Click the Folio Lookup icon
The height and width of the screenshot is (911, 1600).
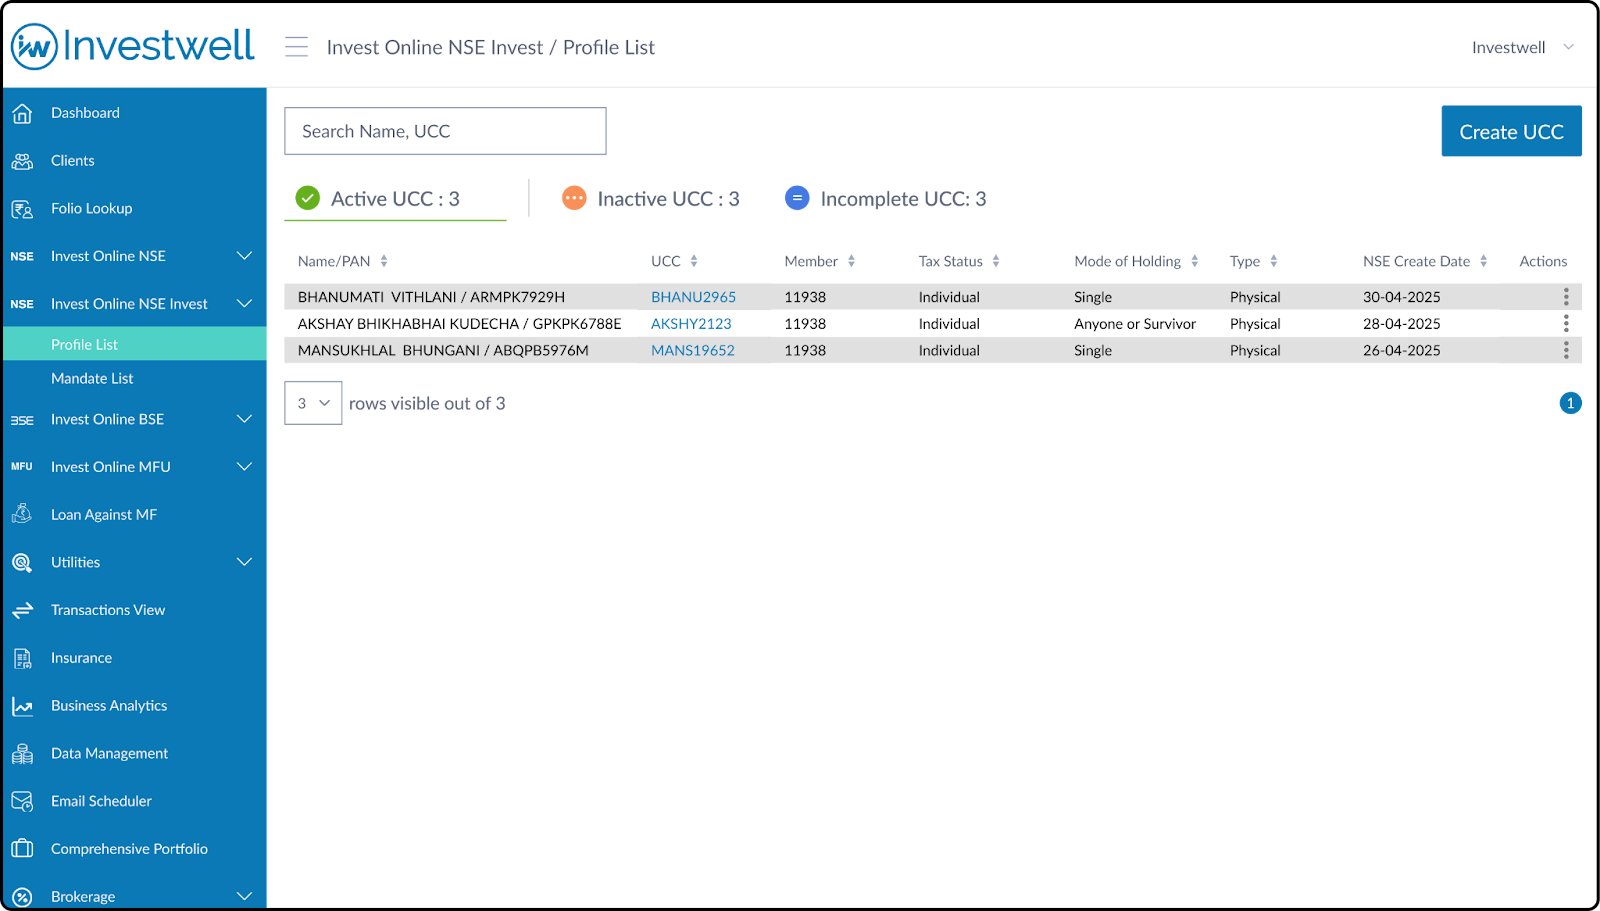(22, 209)
